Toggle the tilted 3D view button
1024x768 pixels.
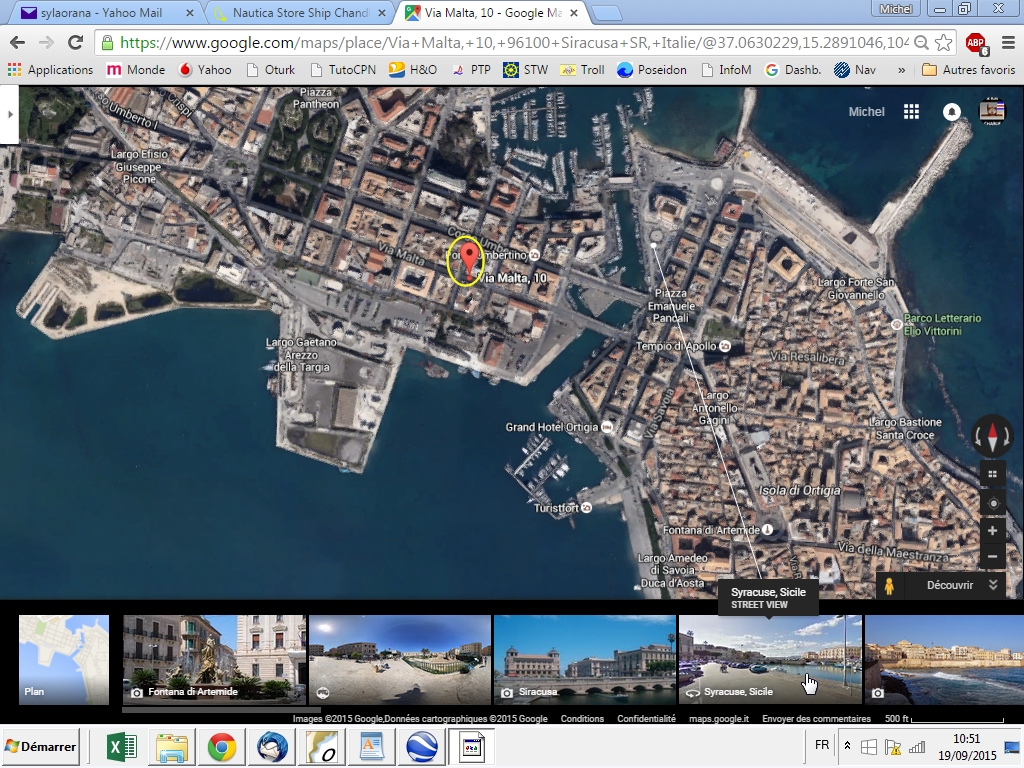(993, 475)
